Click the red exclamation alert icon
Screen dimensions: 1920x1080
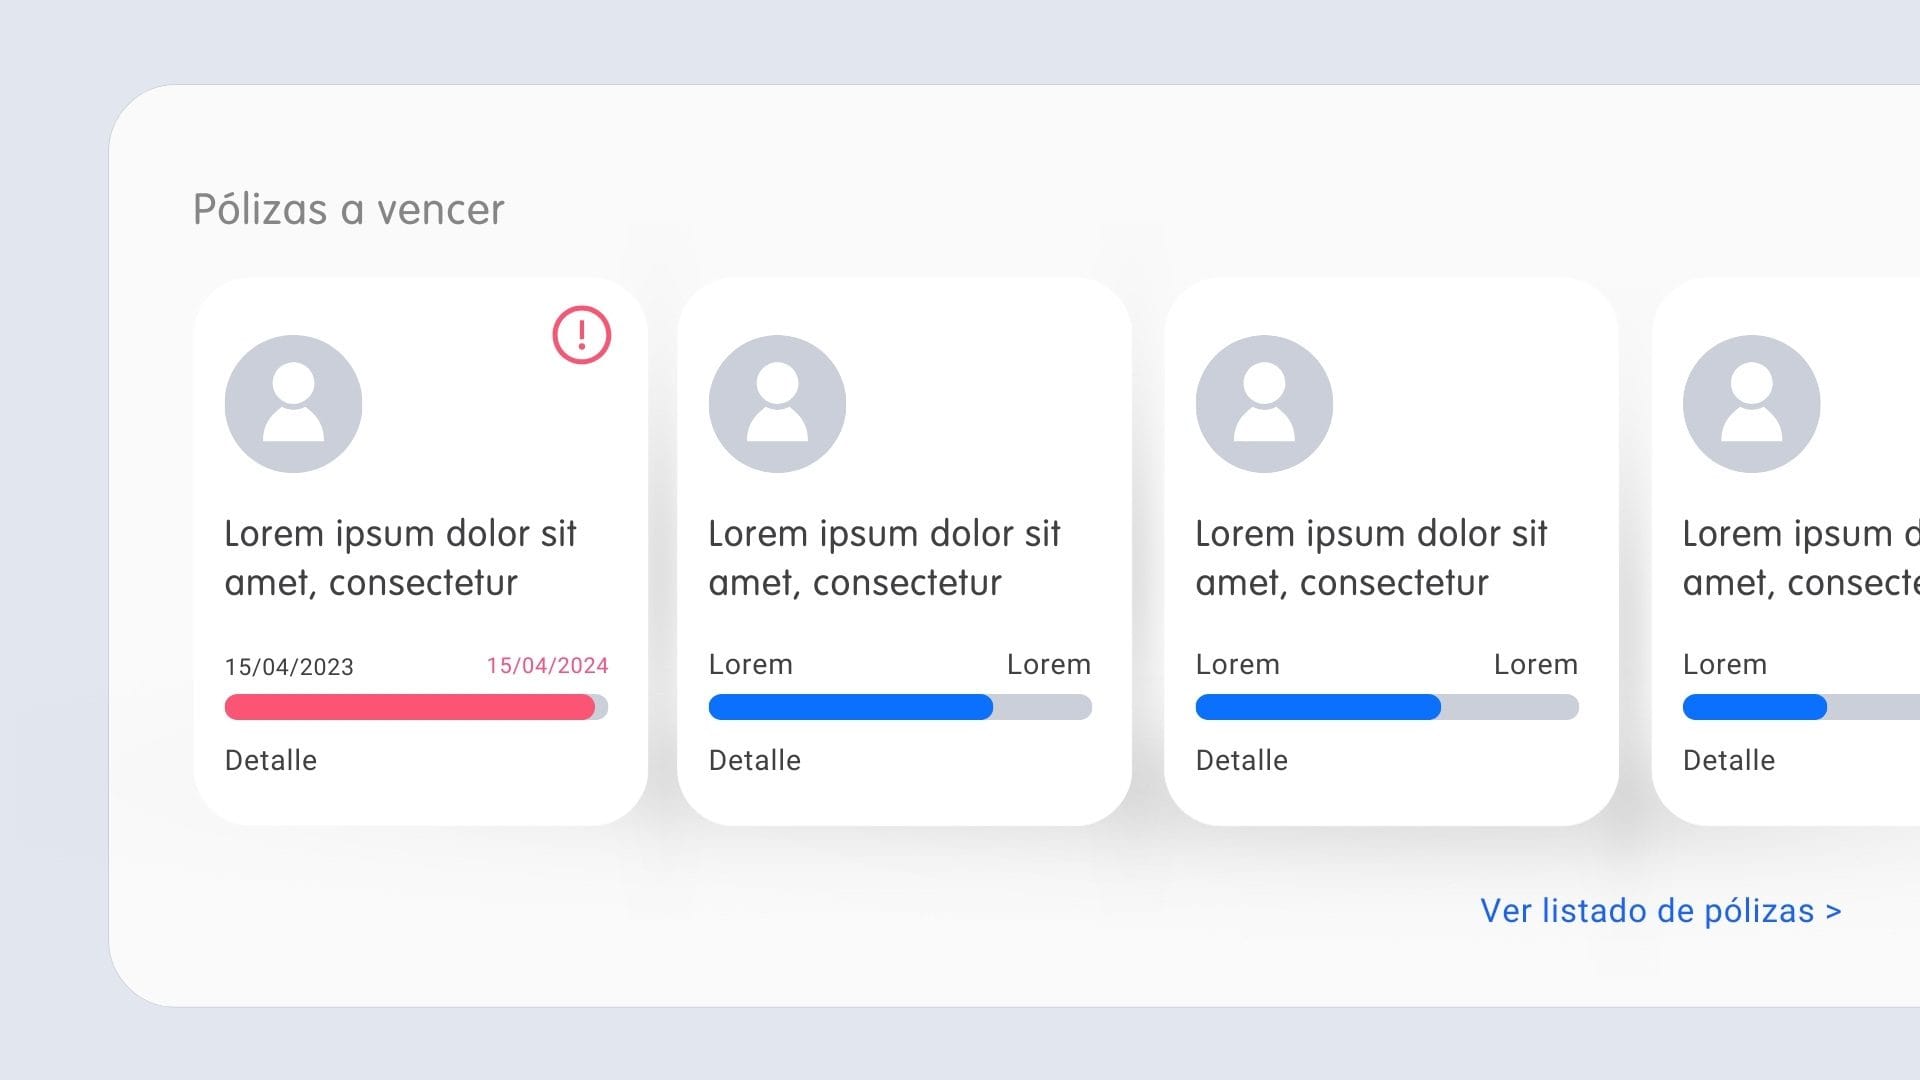tap(581, 335)
